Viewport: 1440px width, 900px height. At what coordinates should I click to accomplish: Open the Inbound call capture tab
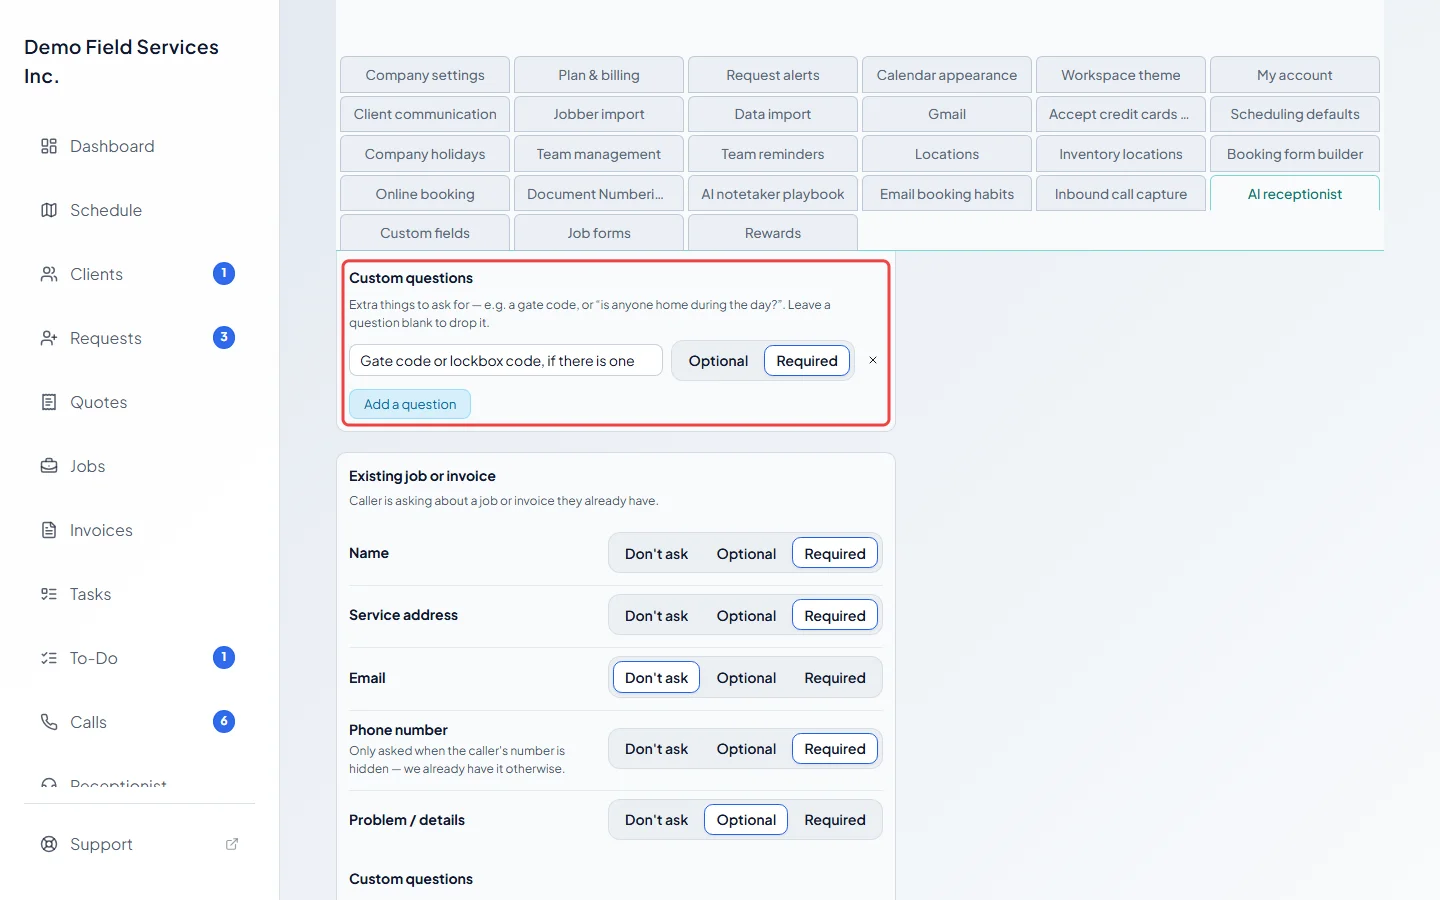(1121, 194)
